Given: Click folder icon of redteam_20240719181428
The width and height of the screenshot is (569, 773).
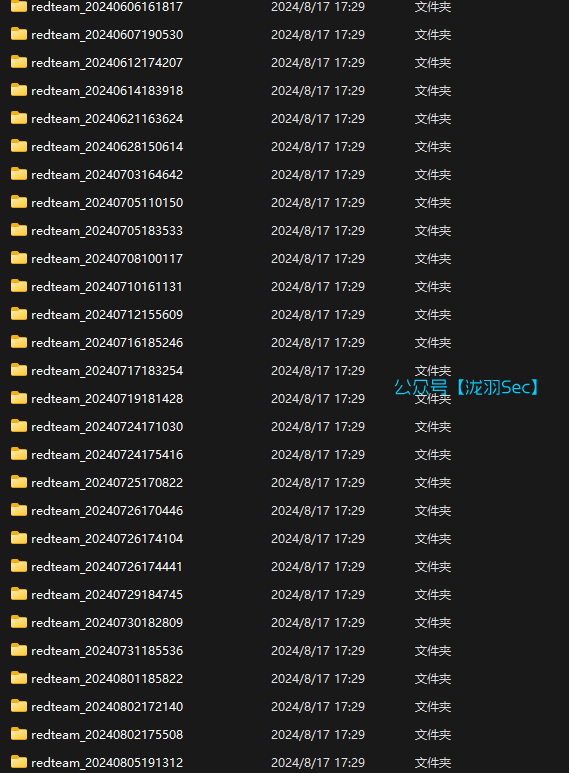Looking at the screenshot, I should click(19, 398).
